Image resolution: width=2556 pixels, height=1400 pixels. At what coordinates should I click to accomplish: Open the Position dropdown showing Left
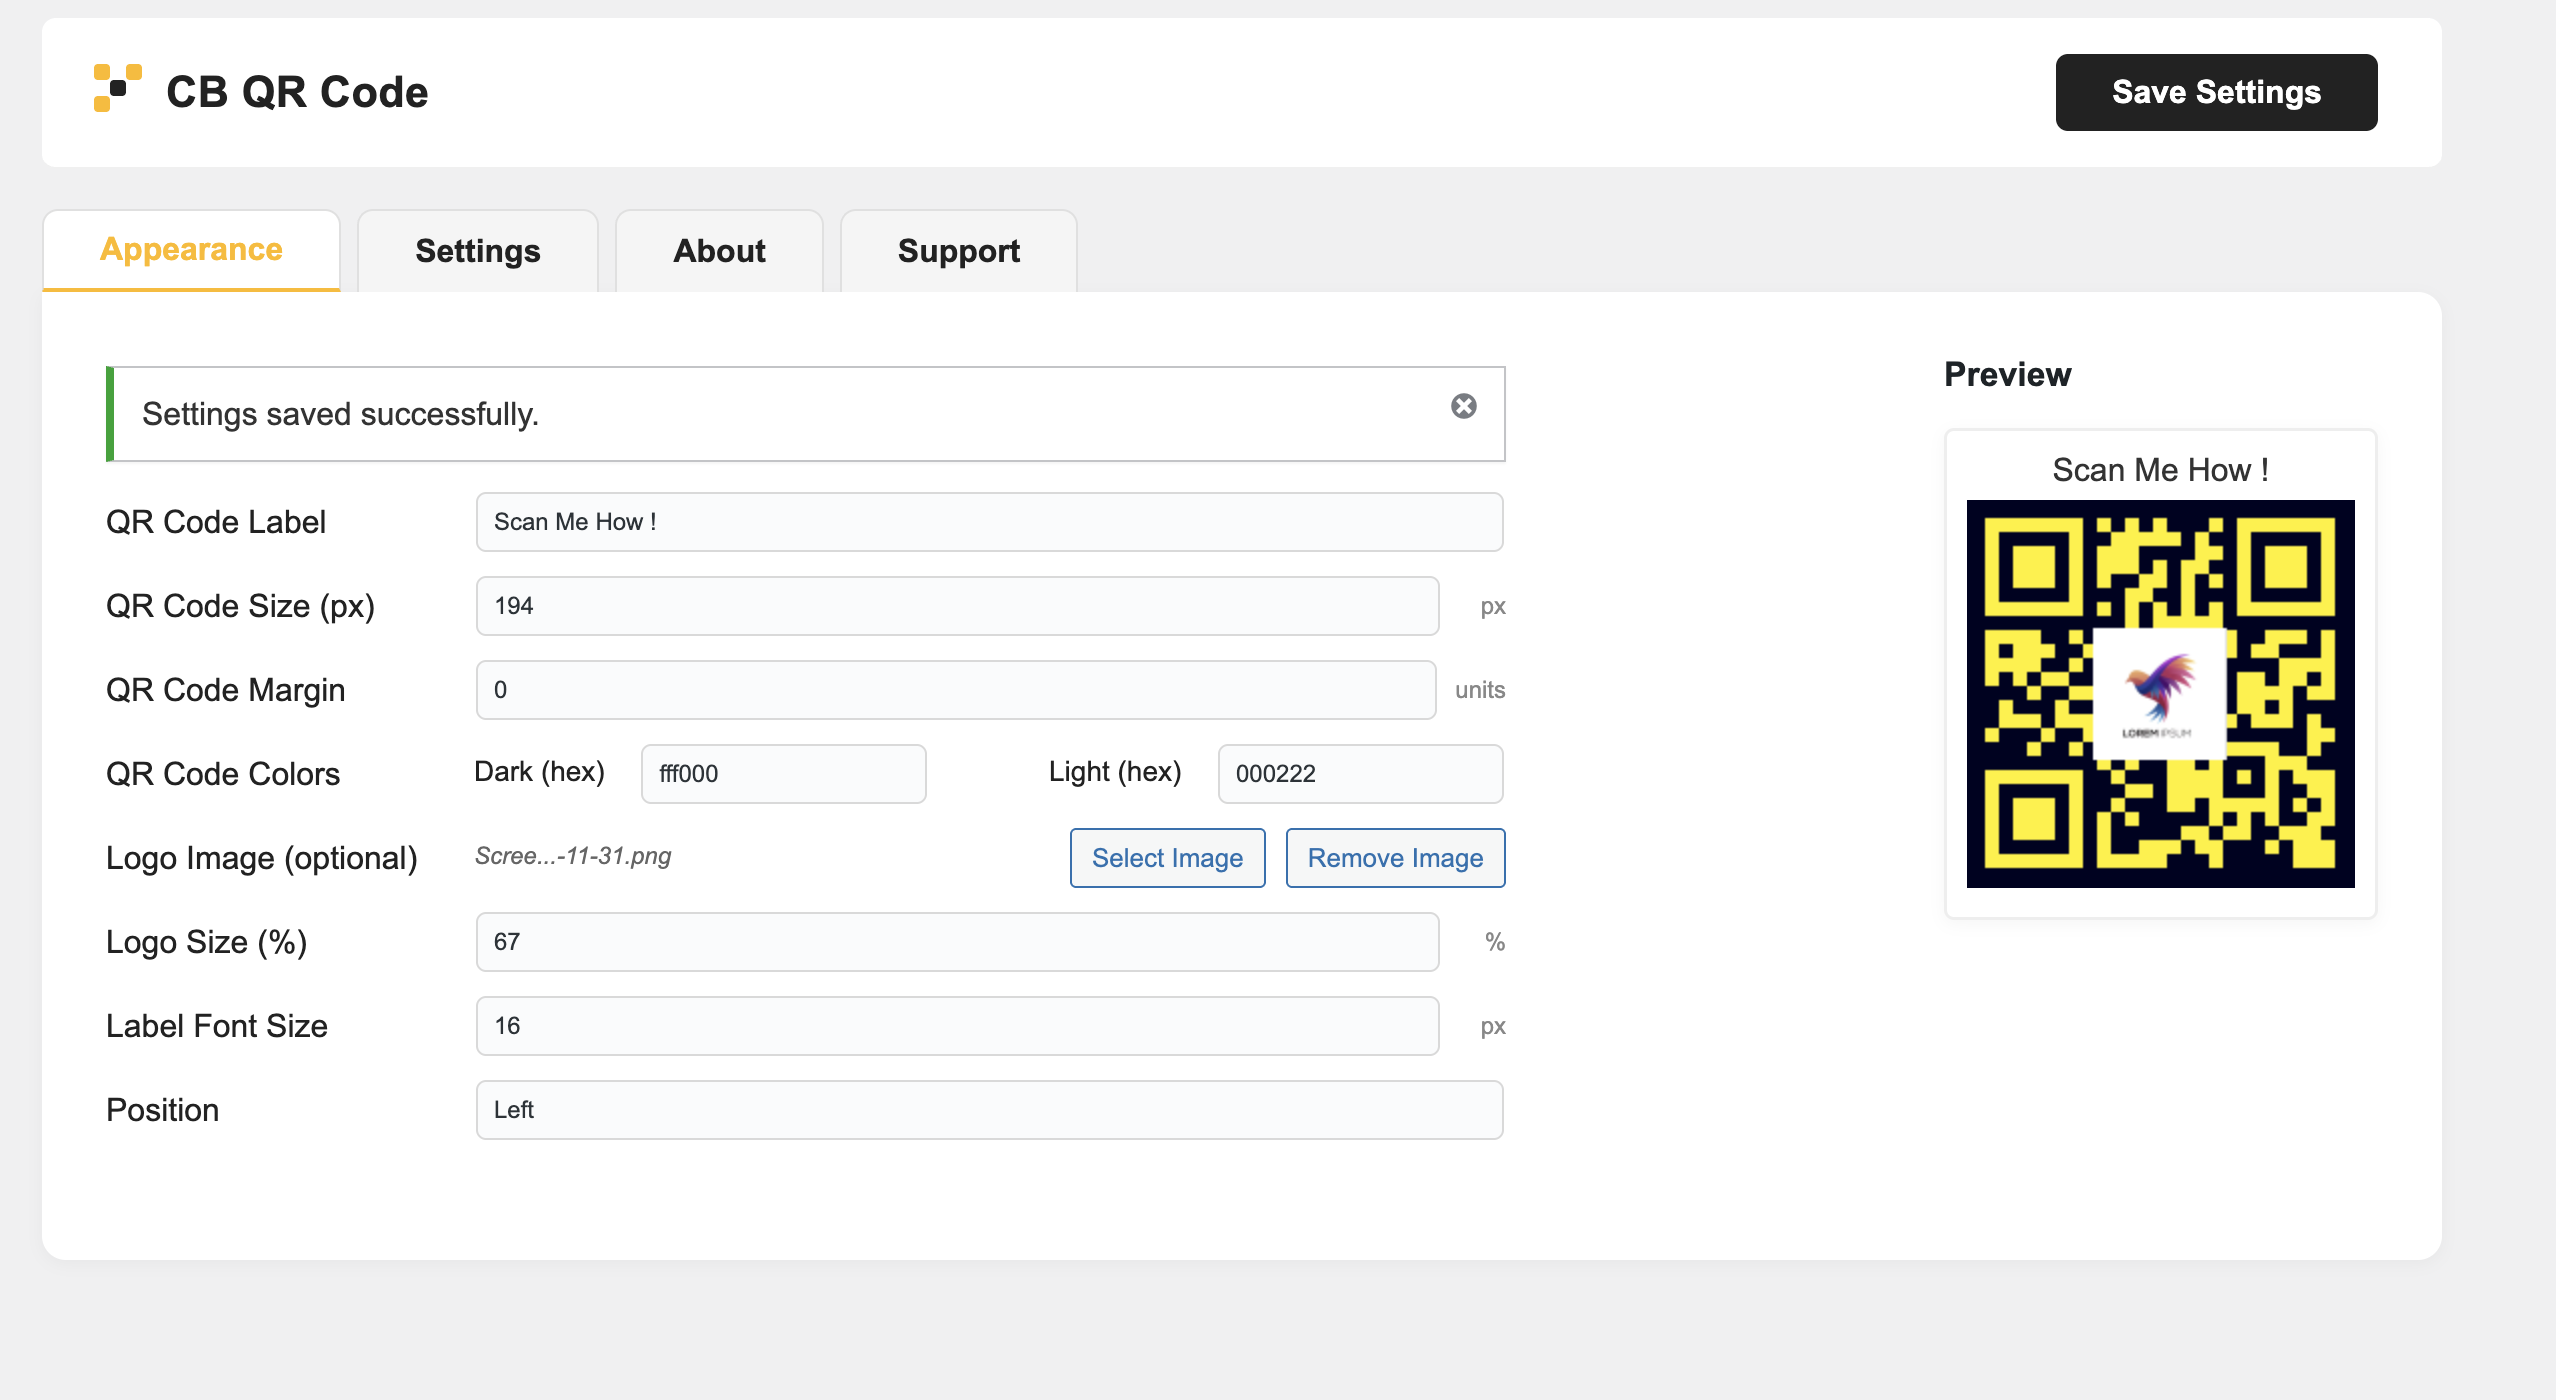pyautogui.click(x=989, y=1109)
